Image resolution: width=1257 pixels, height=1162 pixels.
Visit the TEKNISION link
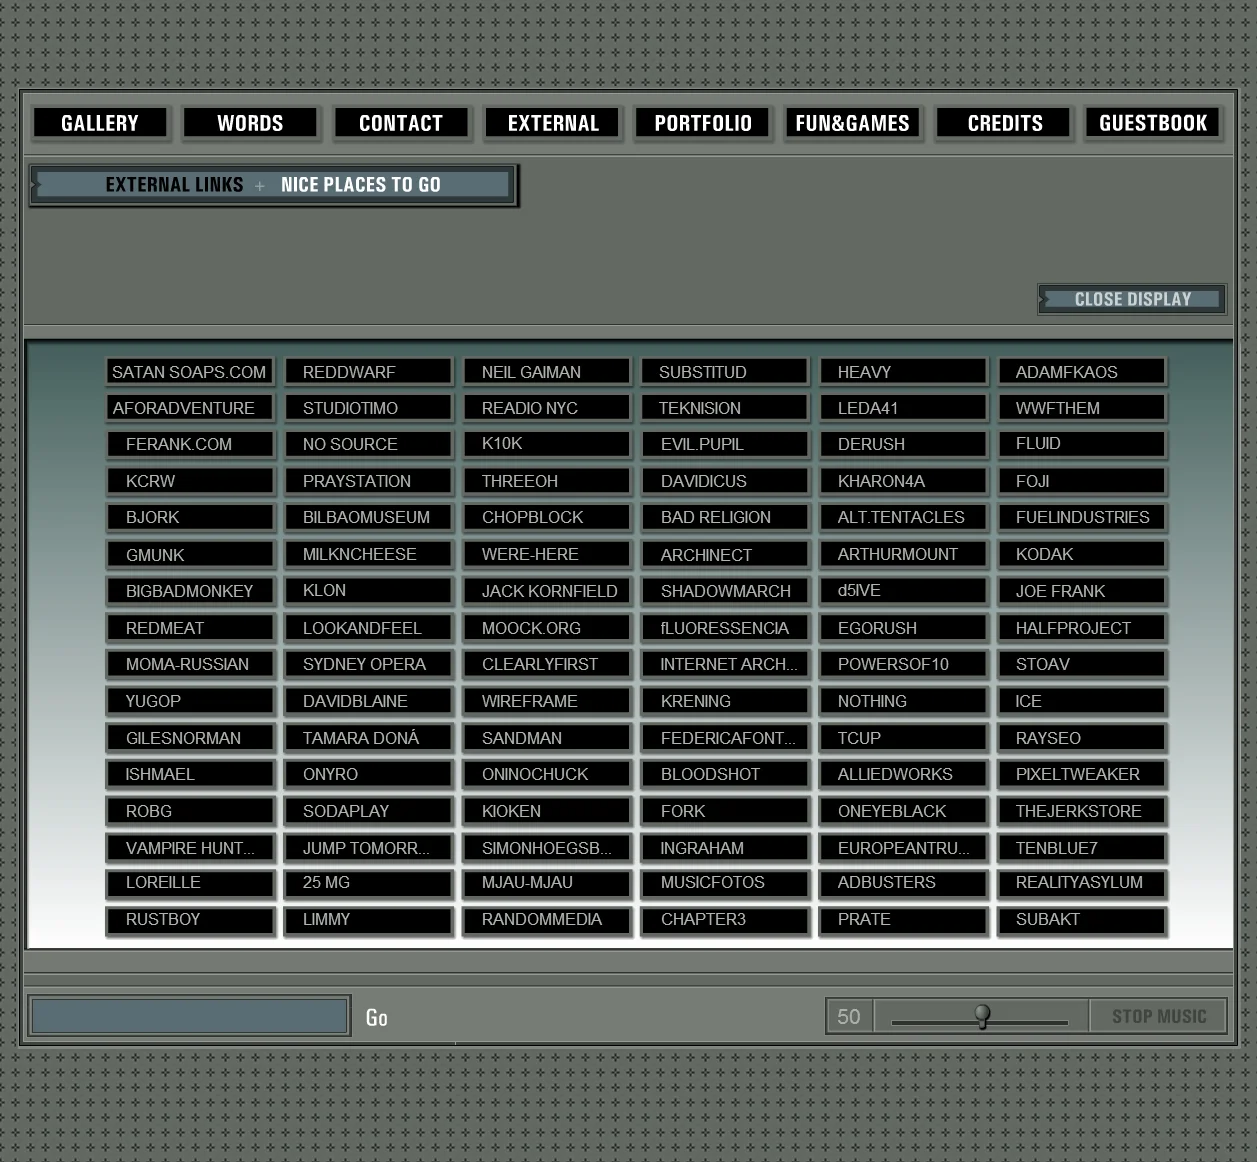pyautogui.click(x=725, y=408)
